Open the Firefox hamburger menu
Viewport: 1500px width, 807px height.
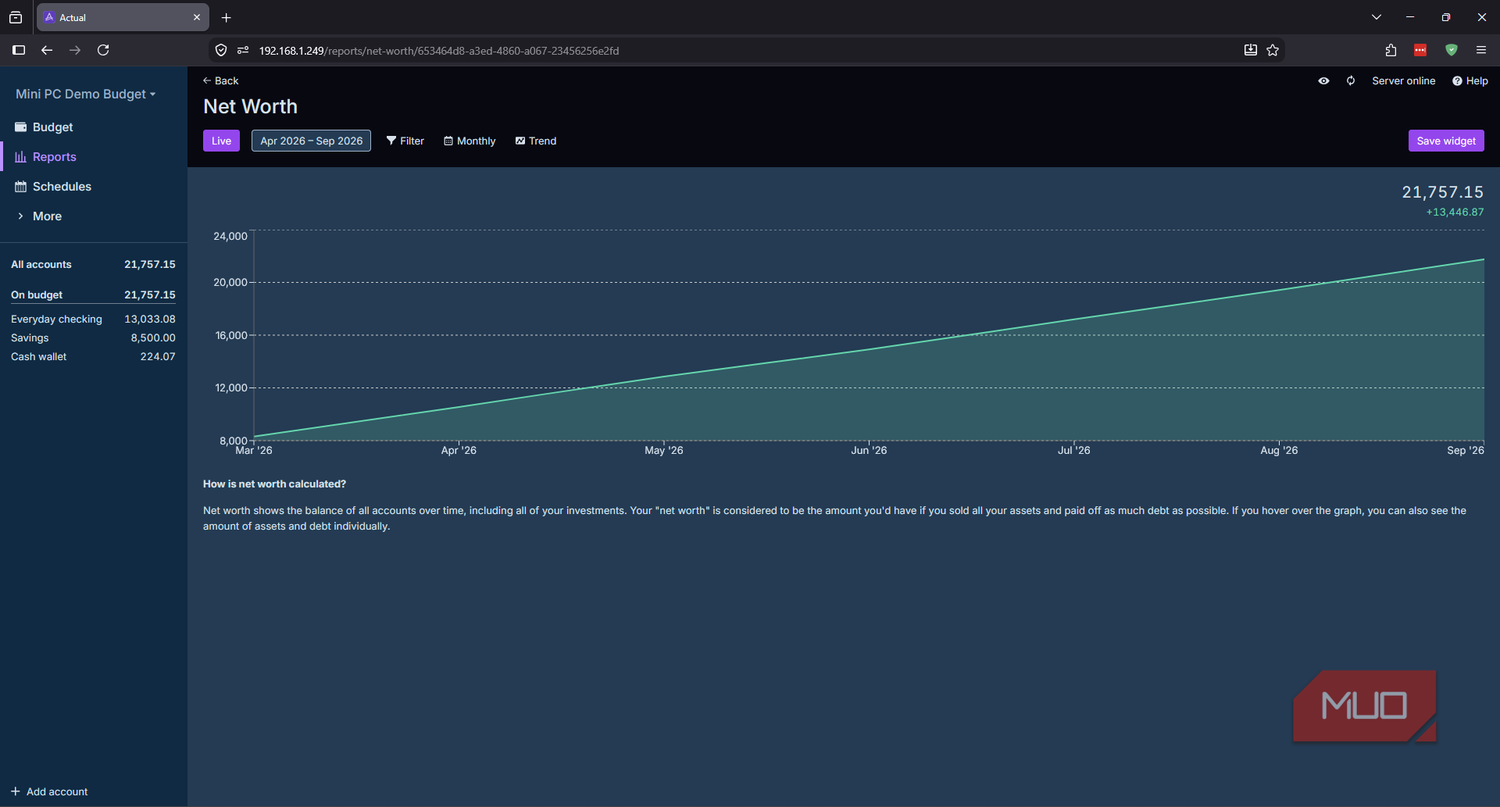[x=1482, y=50]
